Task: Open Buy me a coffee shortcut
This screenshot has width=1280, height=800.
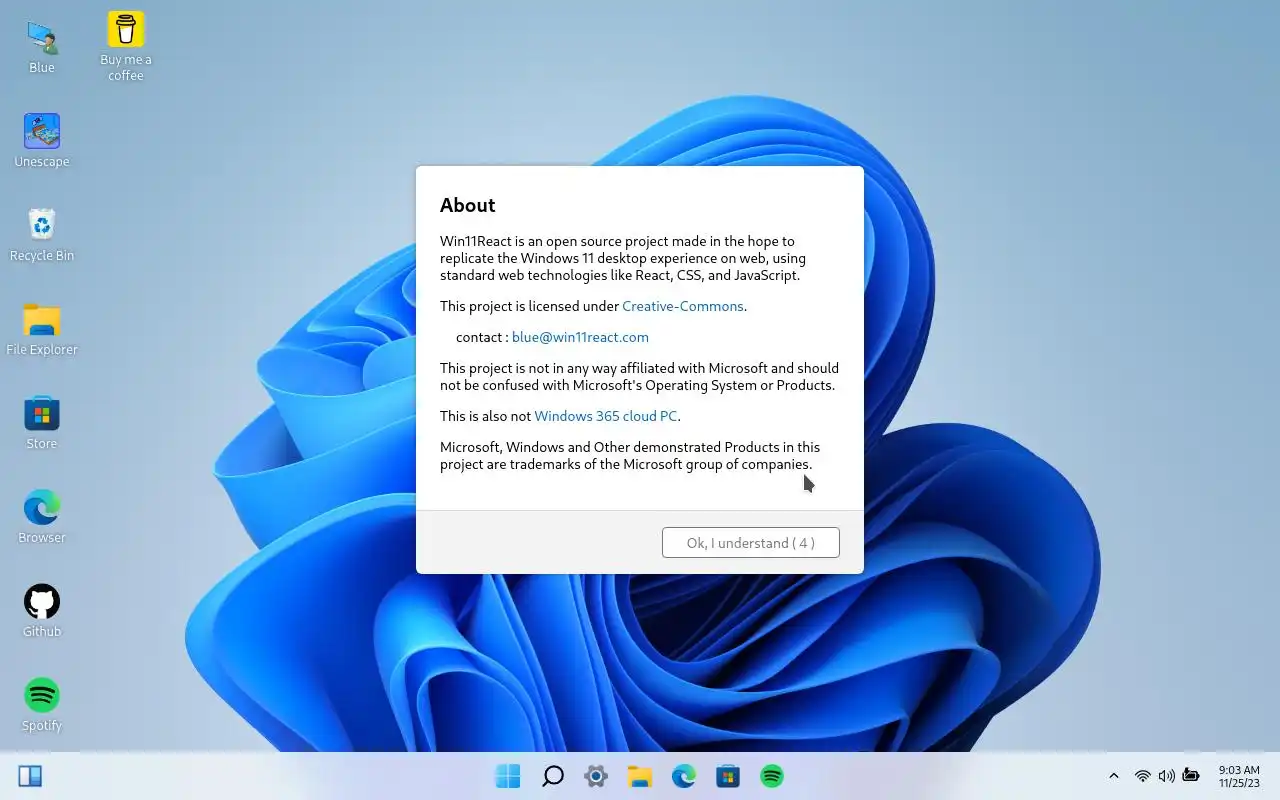Action: [126, 46]
